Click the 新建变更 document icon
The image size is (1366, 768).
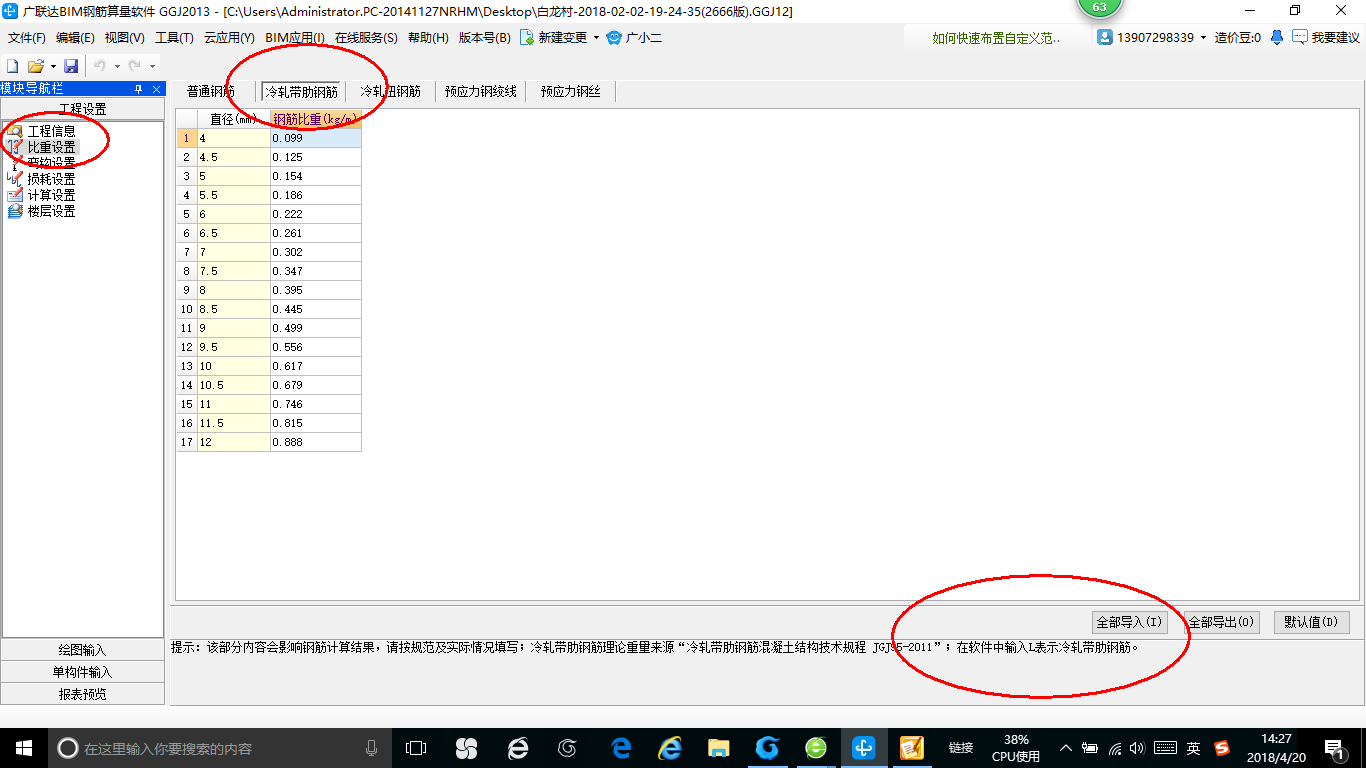click(527, 38)
